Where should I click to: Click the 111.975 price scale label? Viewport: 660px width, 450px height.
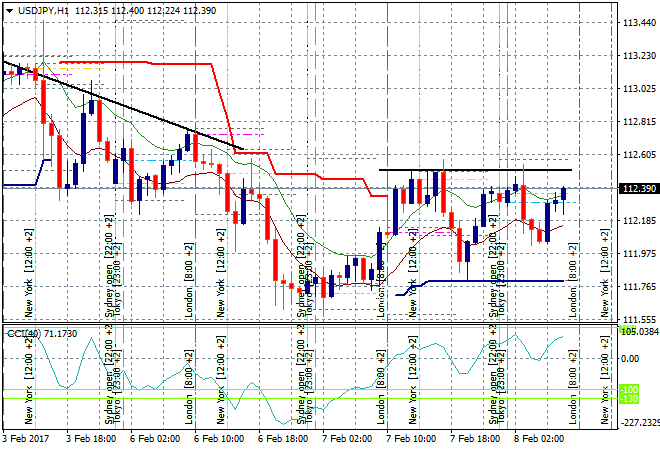pyautogui.click(x=639, y=253)
